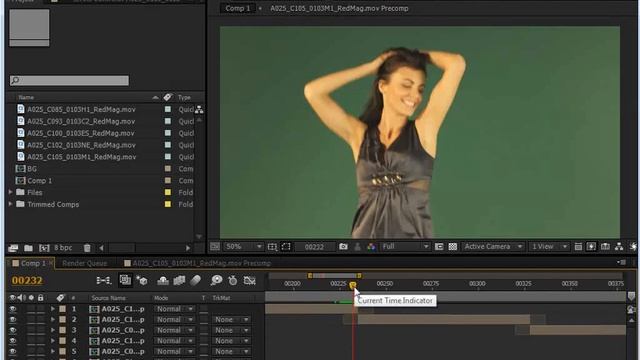Open the Show Channel color icon
The image size is (640, 360).
tap(371, 247)
